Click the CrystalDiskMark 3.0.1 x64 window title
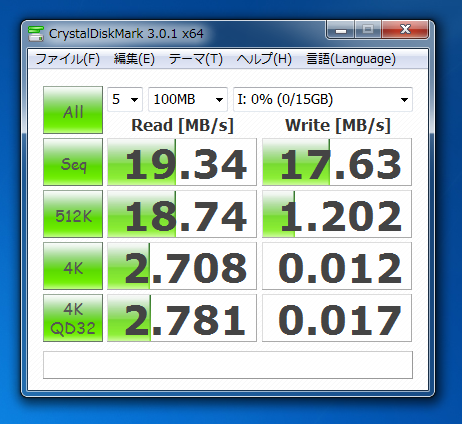The width and height of the screenshot is (462, 424). 126,34
